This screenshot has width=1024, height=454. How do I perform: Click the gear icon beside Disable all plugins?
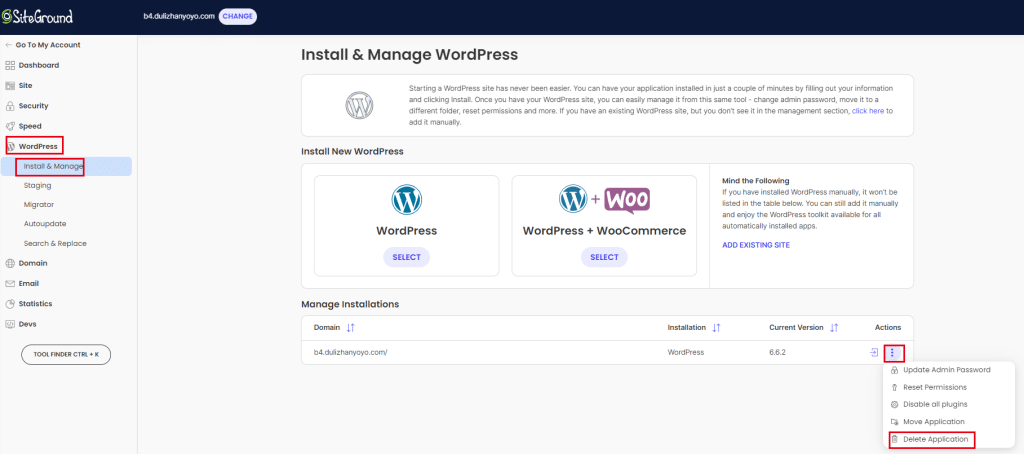pyautogui.click(x=895, y=404)
